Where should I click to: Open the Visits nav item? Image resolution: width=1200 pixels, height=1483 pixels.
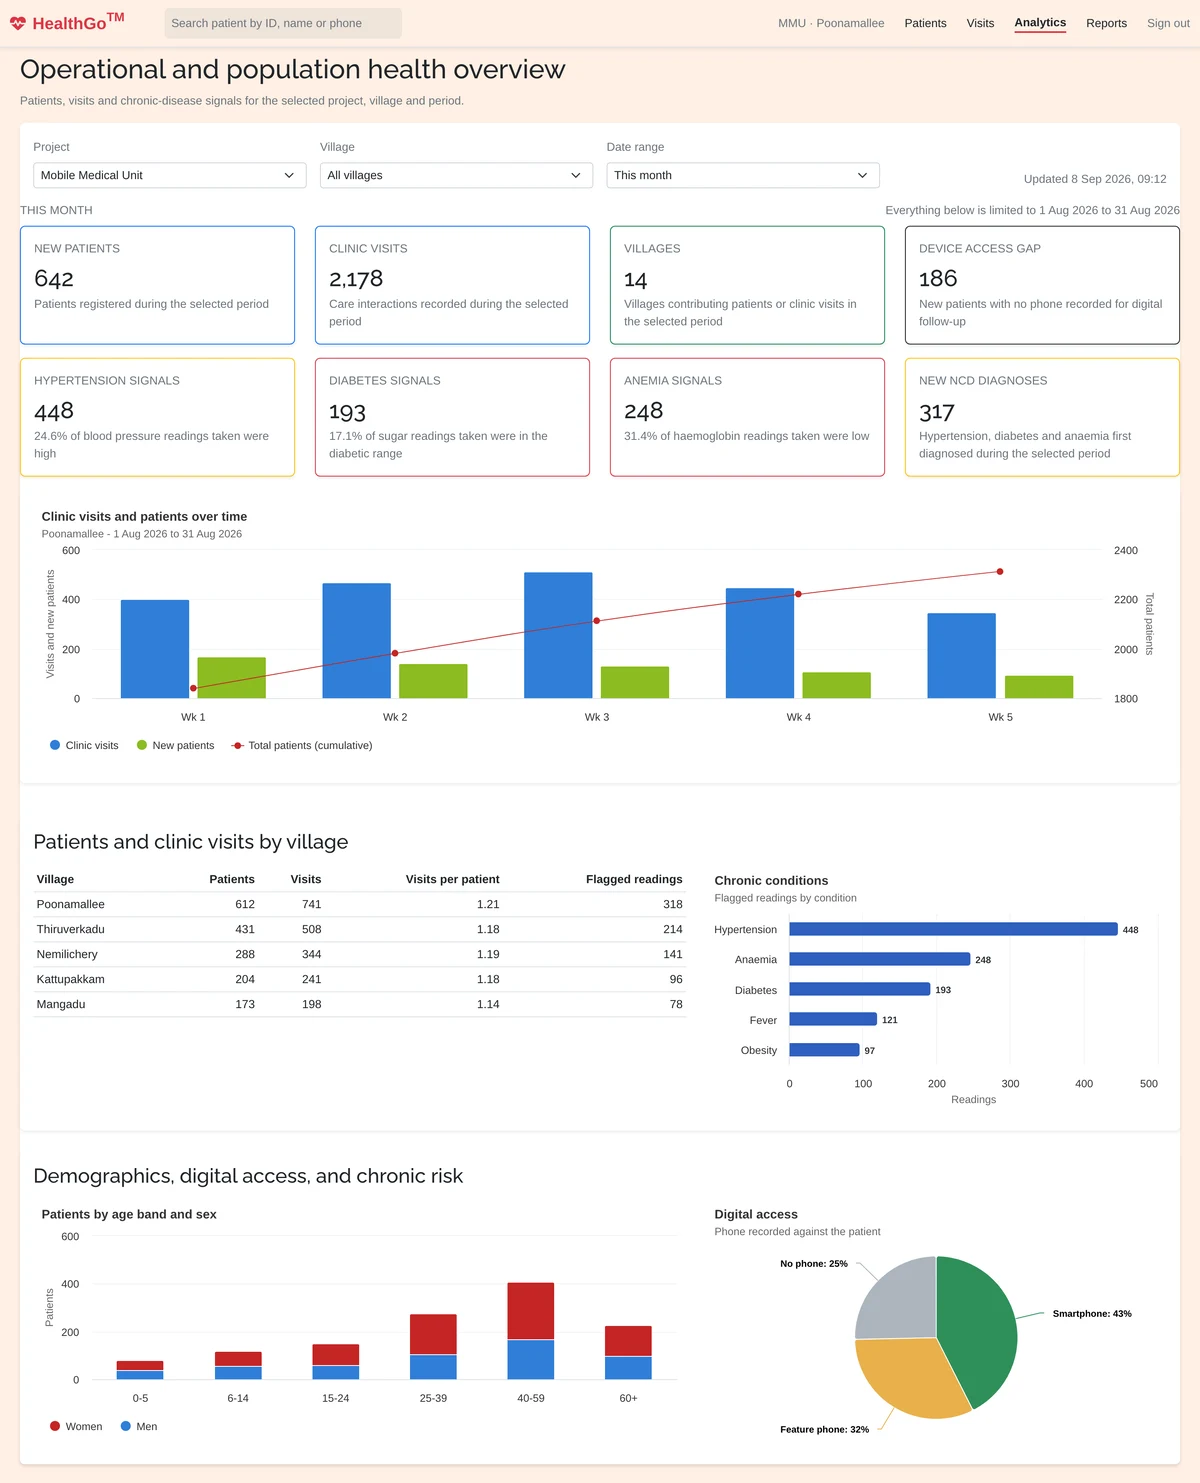tap(980, 23)
